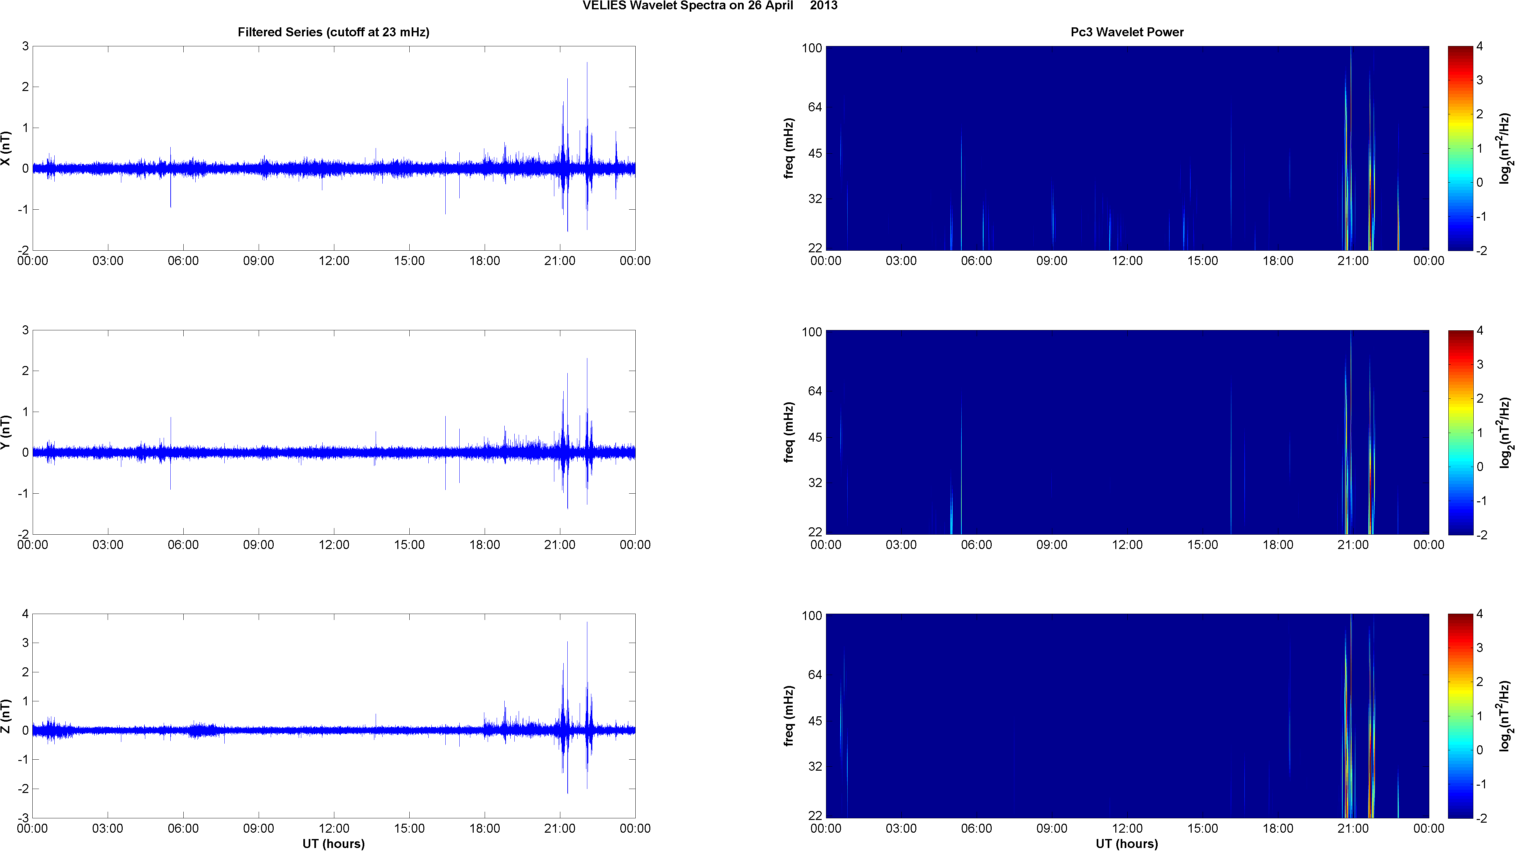Click the '64' frequency tick on the Y wavelet panel
Viewport: 1515px width, 851px height.
click(815, 391)
